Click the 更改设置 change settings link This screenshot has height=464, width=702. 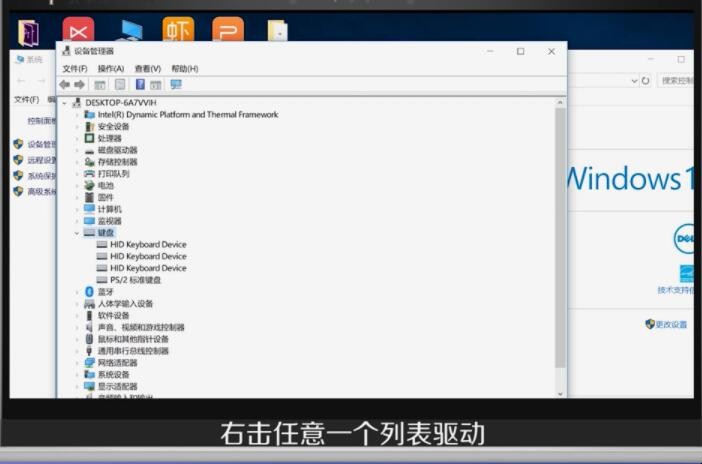point(671,325)
